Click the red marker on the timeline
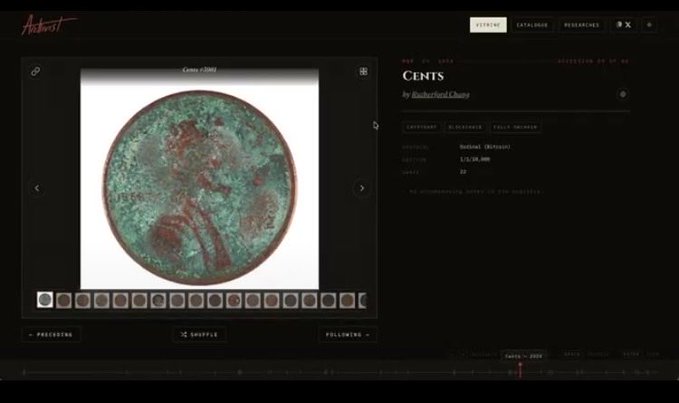 (x=520, y=370)
